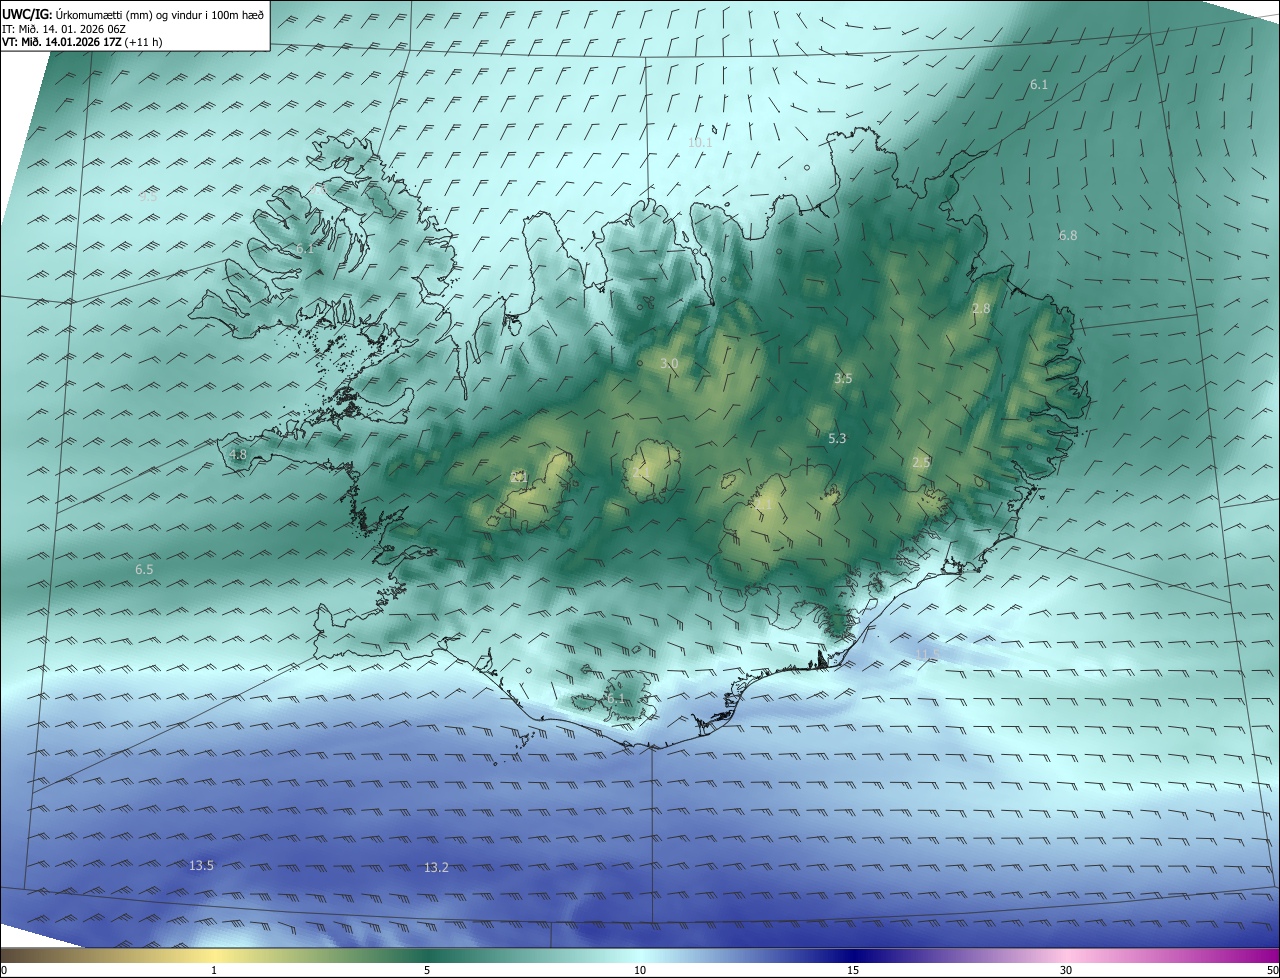1280x978 pixels.
Task: Select the 3.5 value on the map
Action: point(843,378)
